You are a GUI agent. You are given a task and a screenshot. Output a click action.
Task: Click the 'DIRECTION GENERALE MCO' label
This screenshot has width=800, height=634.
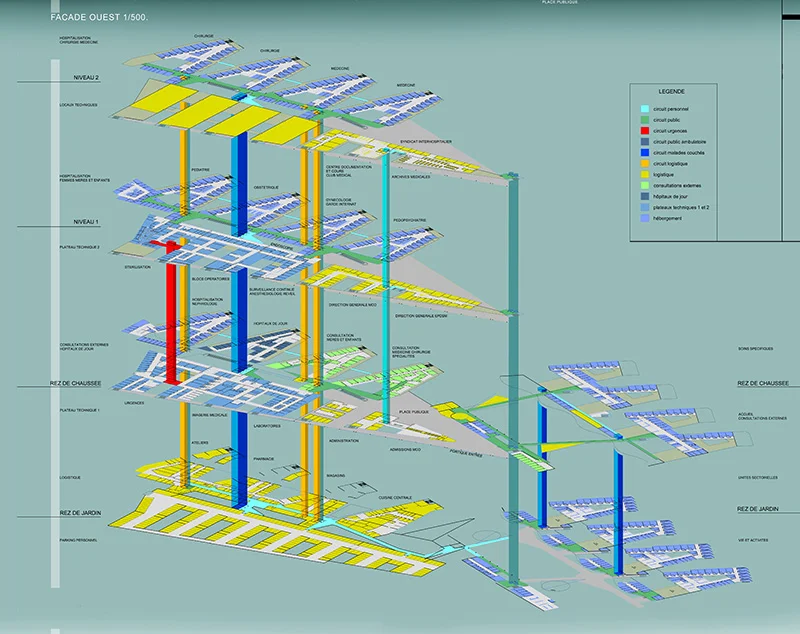[x=353, y=305]
